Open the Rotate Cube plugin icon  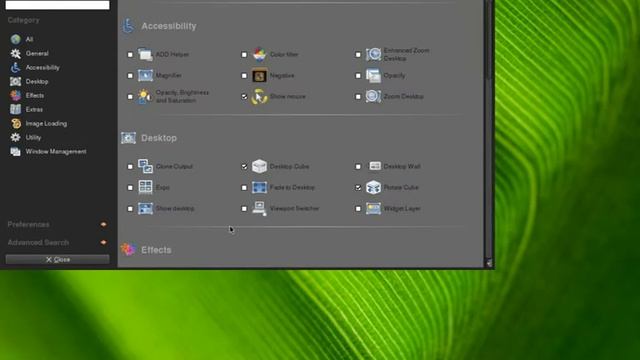(x=373, y=187)
